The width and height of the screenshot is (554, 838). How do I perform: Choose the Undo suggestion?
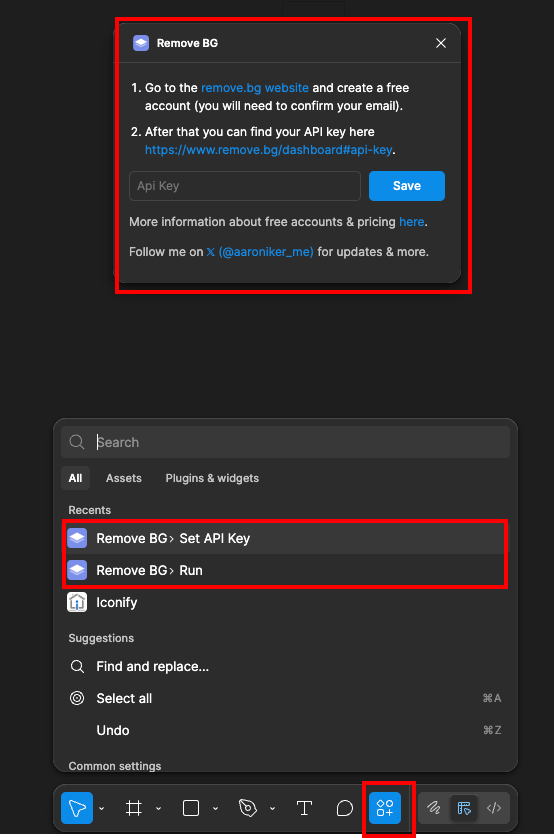pos(285,730)
